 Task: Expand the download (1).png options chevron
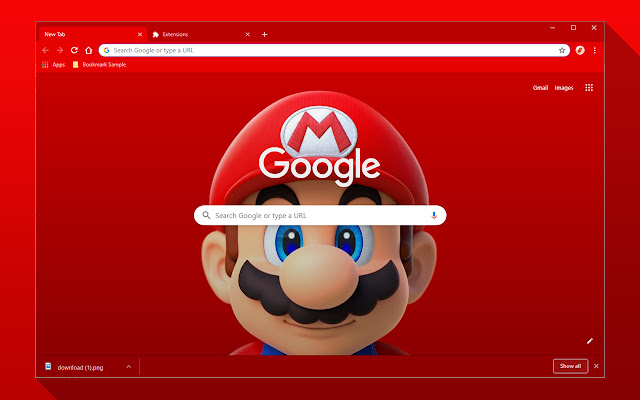point(129,367)
